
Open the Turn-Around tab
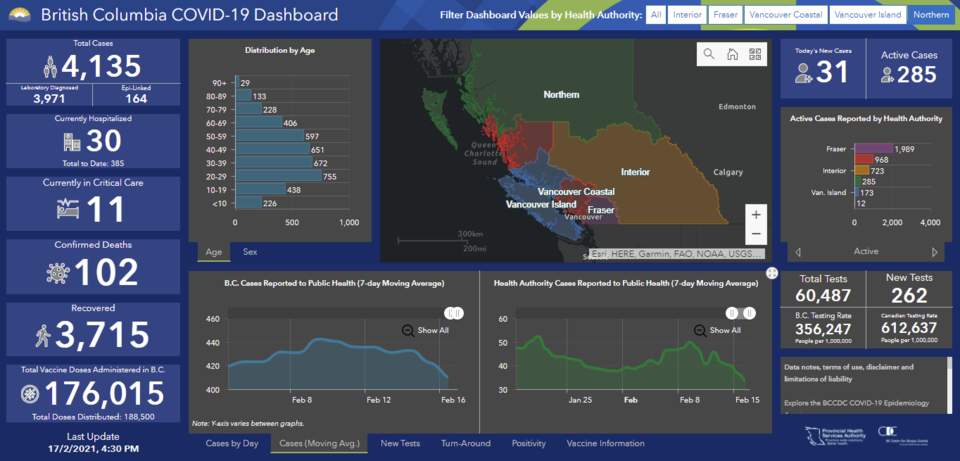(465, 443)
